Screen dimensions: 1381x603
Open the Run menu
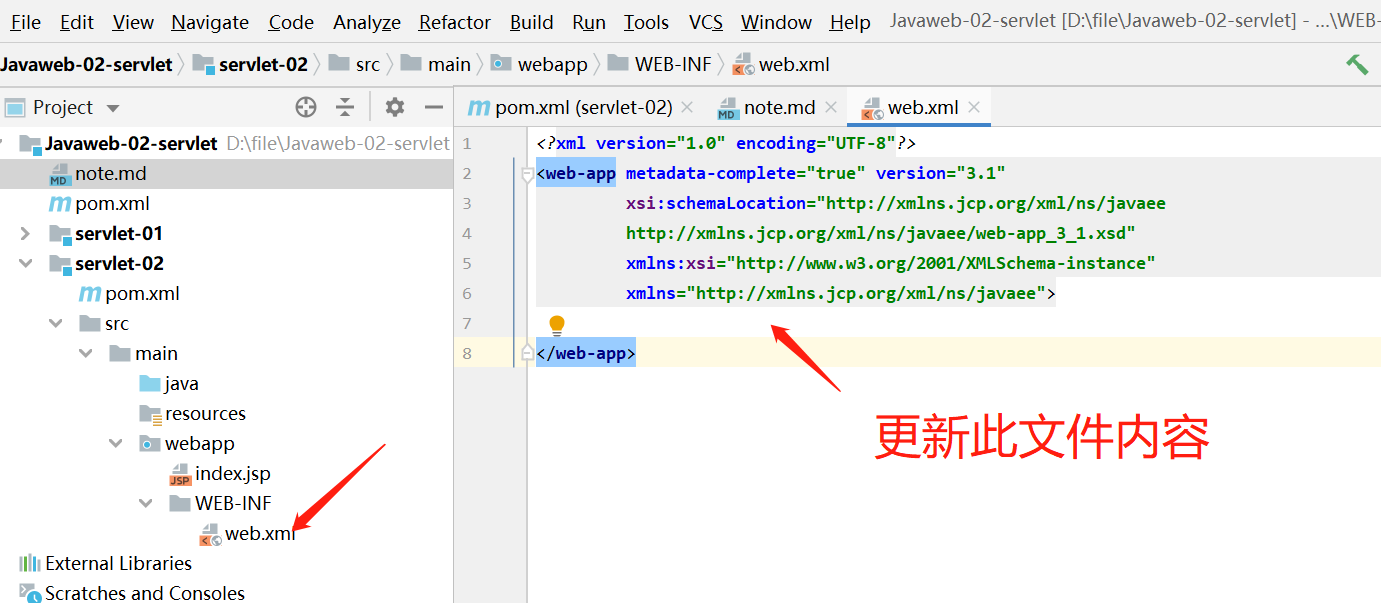tap(589, 22)
